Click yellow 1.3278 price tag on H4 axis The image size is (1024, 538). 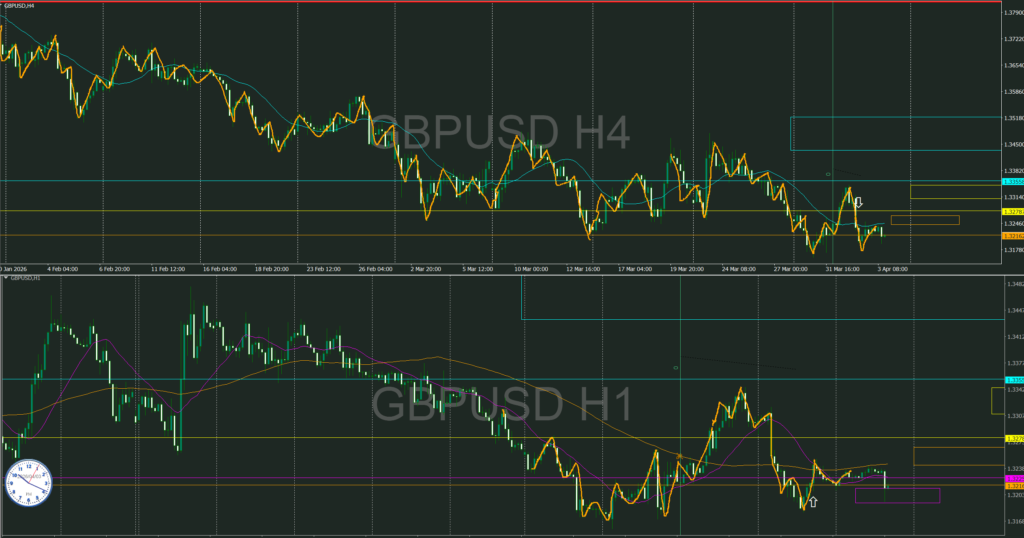[x=1011, y=212]
